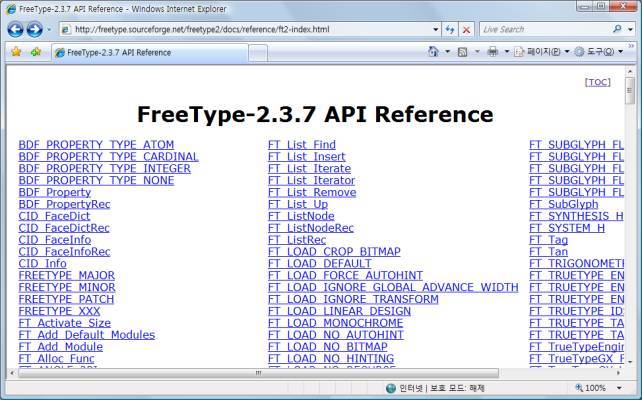Image resolution: width=642 pixels, height=400 pixels.
Task: Click the Add to Favorites icon
Action: [x=36, y=52]
